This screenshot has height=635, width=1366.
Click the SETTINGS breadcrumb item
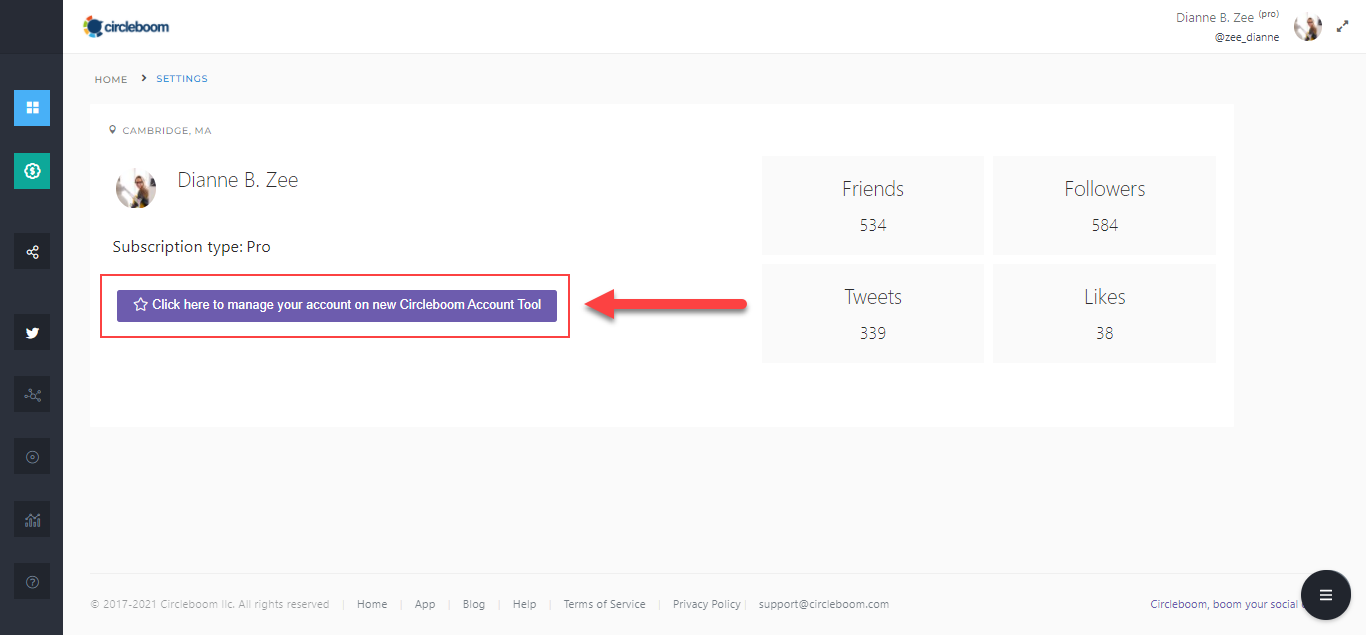click(182, 79)
